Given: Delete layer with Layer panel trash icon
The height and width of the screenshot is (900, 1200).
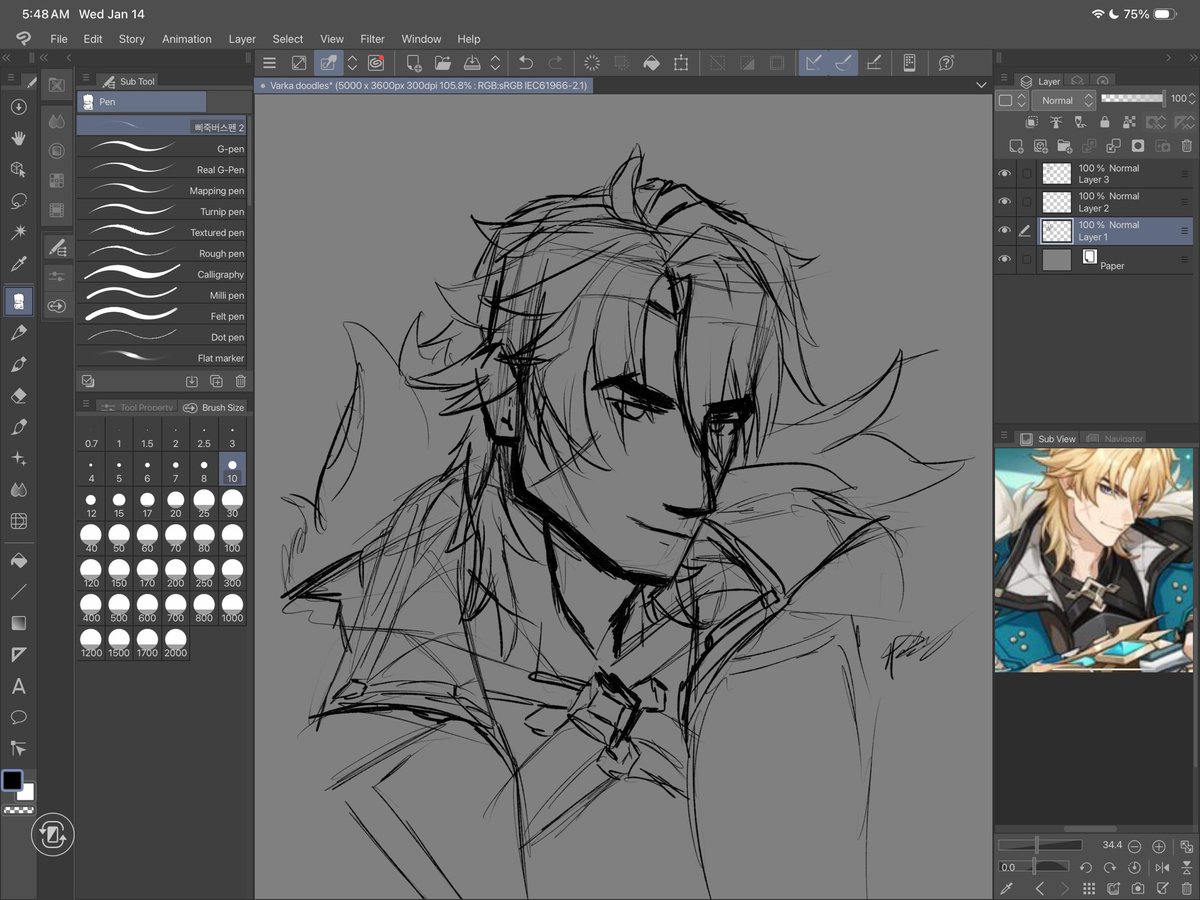Looking at the screenshot, I should 1187,145.
